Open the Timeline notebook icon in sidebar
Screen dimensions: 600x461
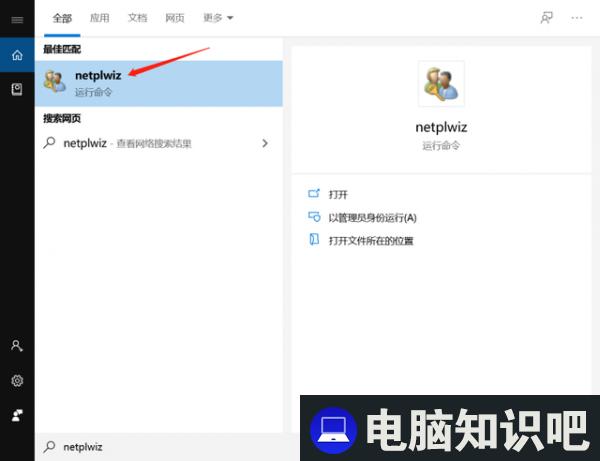[17, 89]
